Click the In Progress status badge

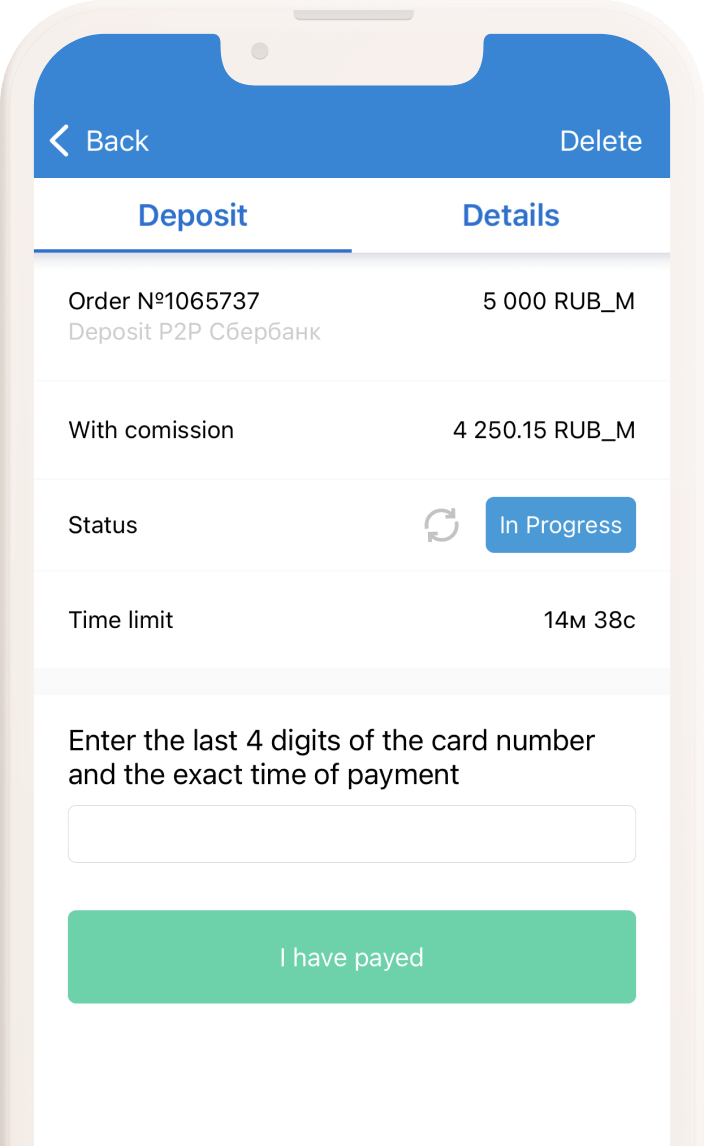click(560, 525)
